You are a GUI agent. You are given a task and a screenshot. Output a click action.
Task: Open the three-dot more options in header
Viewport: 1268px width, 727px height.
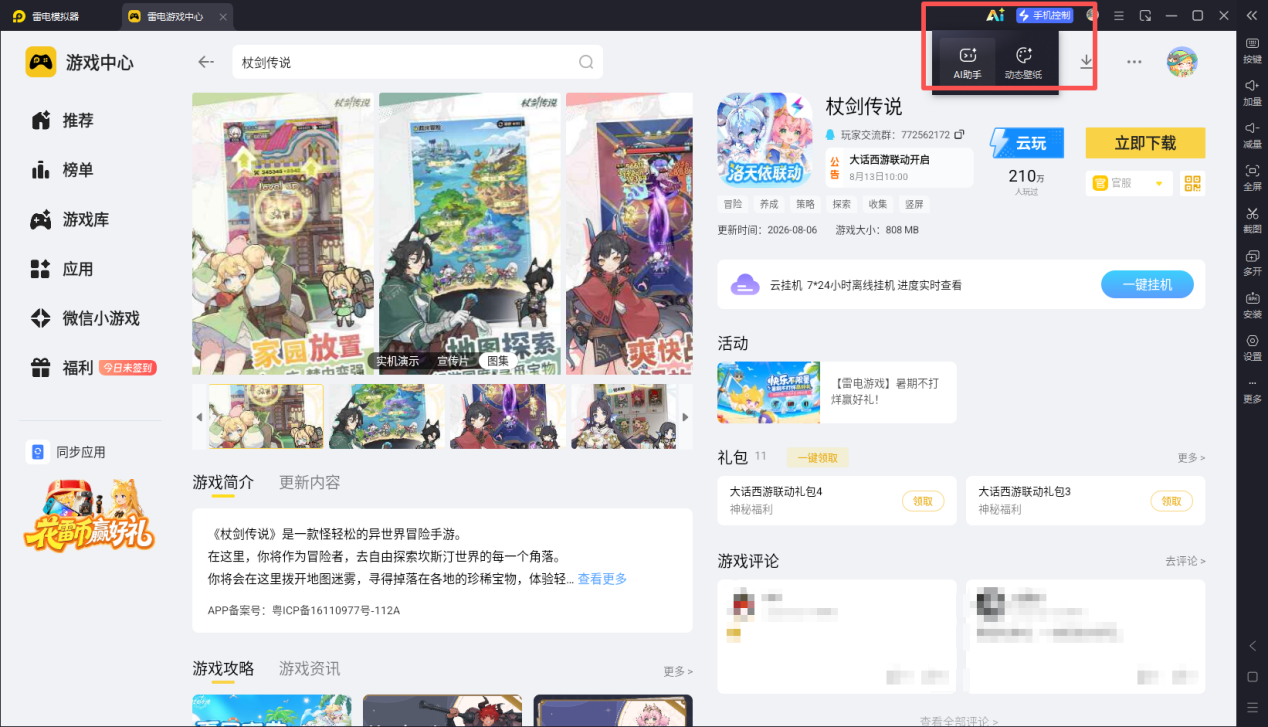[1134, 62]
